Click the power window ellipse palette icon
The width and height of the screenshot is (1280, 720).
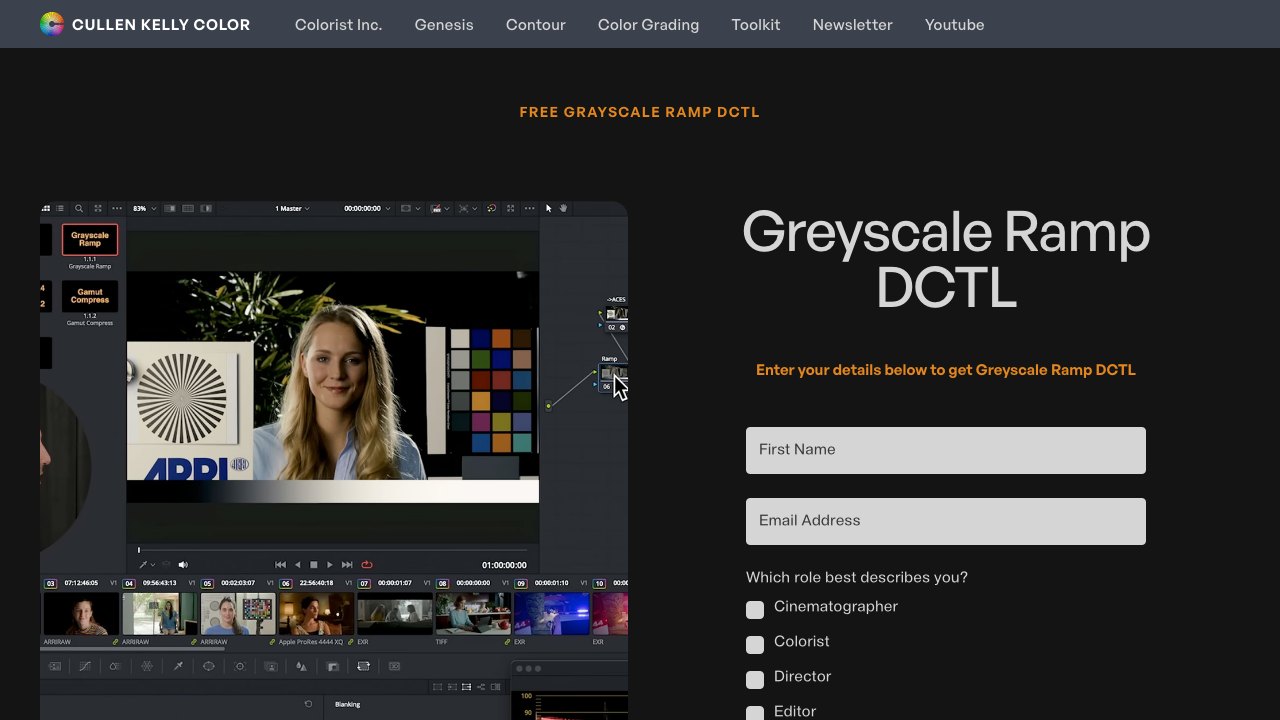tap(209, 666)
